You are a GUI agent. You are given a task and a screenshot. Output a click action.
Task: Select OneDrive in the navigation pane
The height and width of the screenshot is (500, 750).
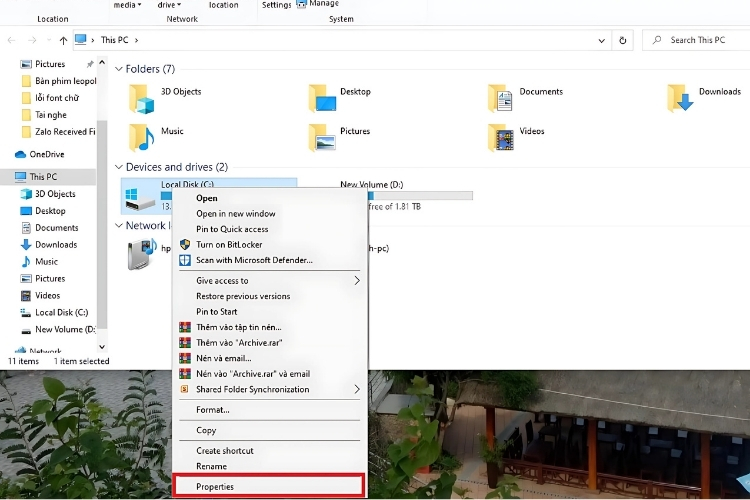click(46, 154)
